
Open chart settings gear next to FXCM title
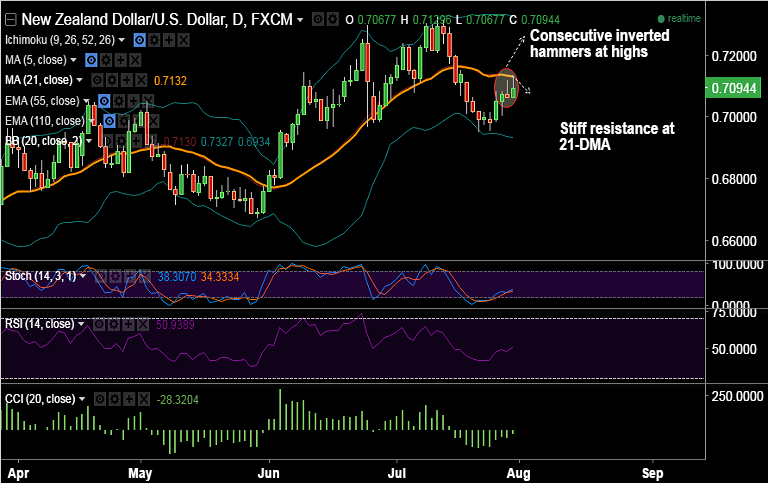(333, 20)
